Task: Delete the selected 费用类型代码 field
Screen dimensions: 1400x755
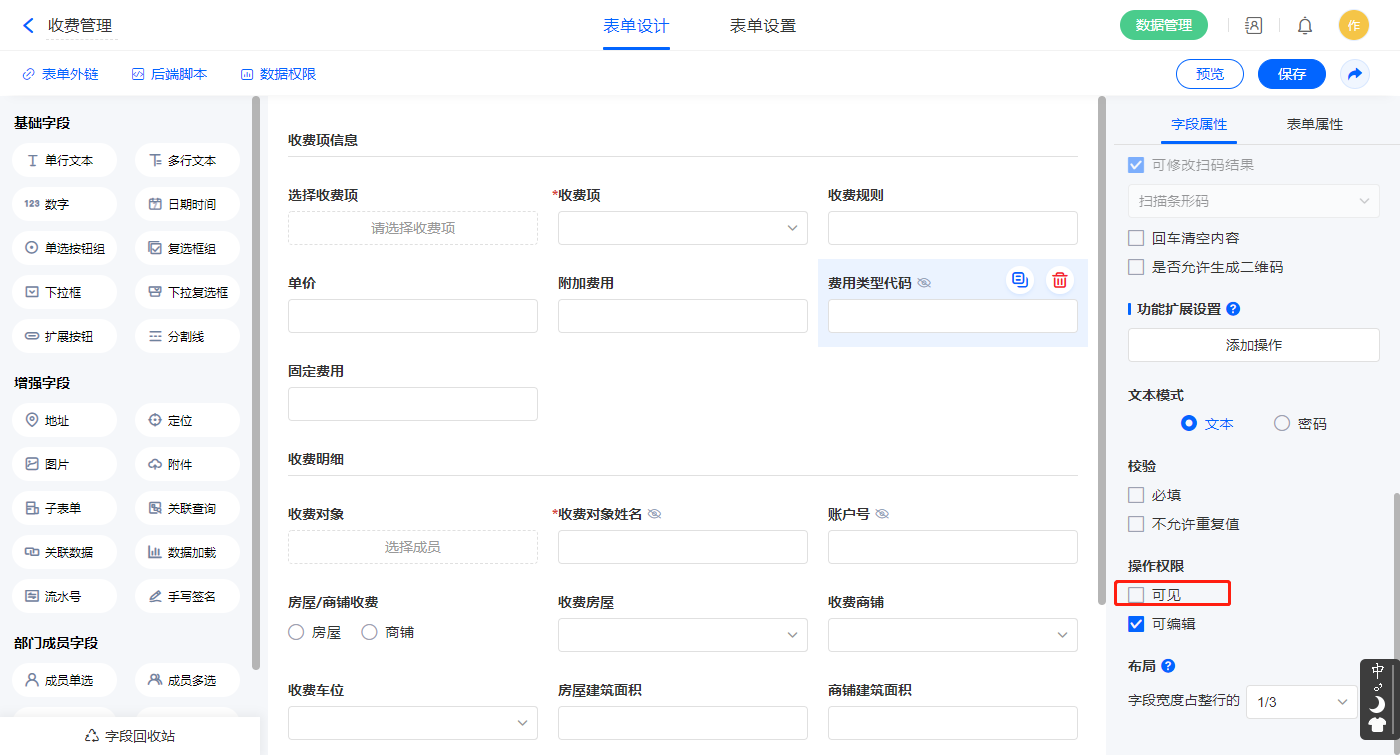Action: [1059, 281]
